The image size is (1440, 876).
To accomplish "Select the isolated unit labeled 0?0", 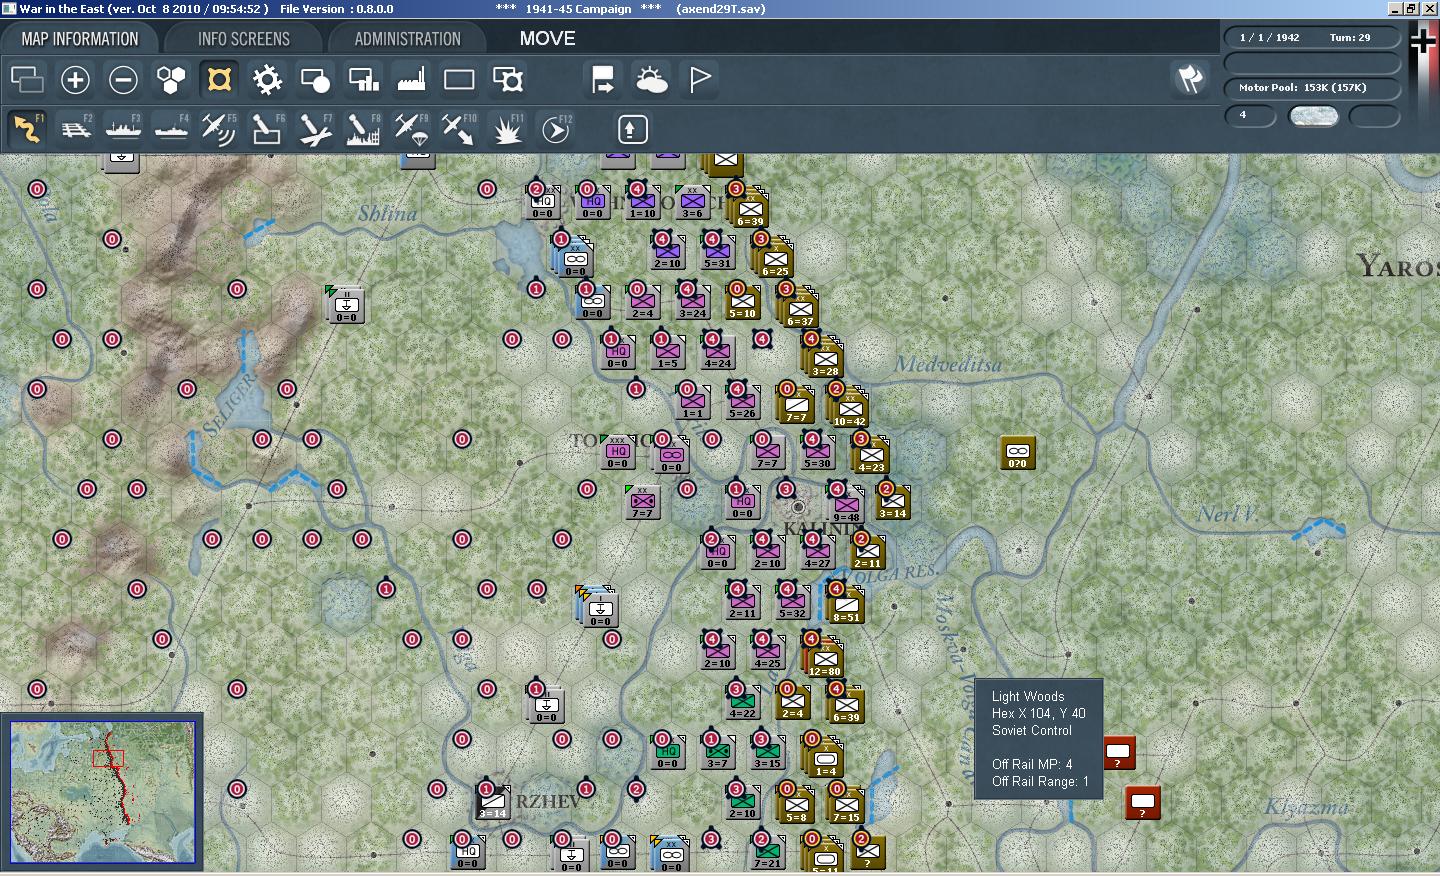I will pyautogui.click(x=1017, y=452).
